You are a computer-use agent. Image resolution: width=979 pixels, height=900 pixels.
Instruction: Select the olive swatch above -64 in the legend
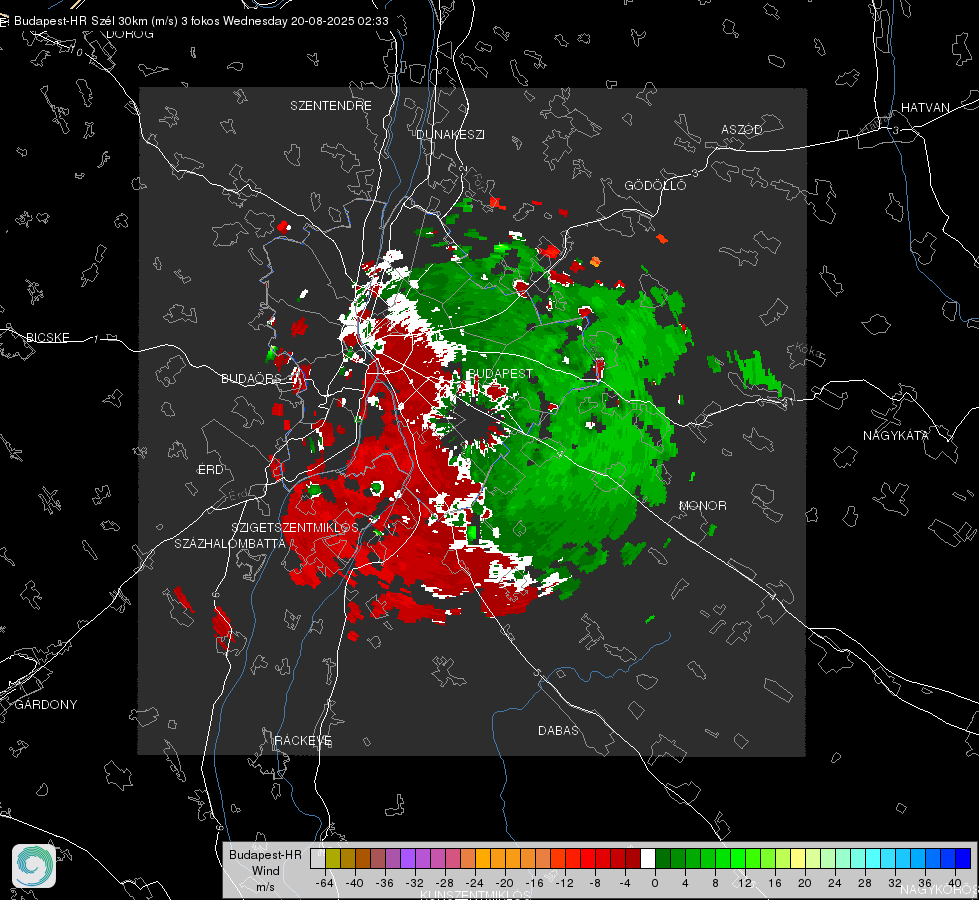tap(333, 859)
